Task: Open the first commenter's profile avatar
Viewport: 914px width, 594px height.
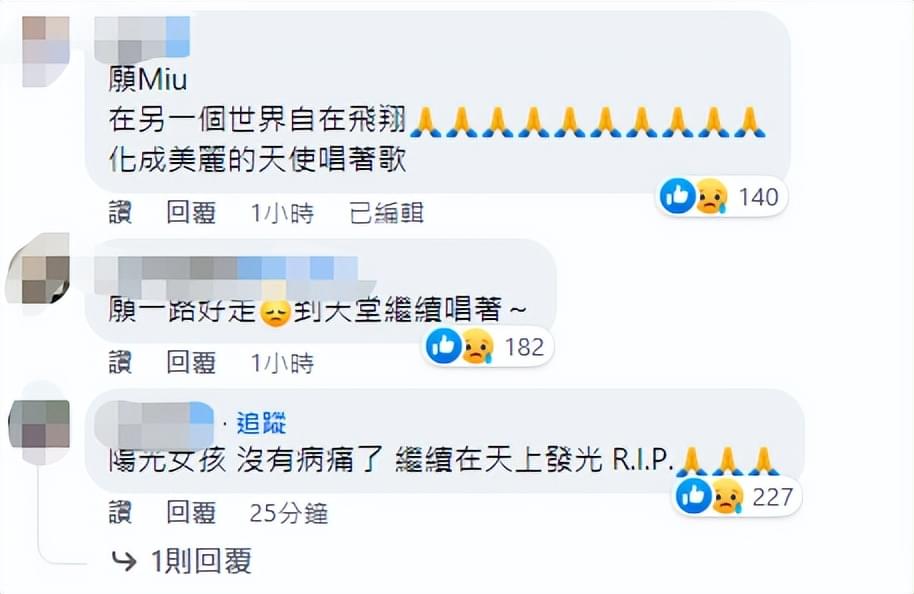Action: (x=45, y=51)
